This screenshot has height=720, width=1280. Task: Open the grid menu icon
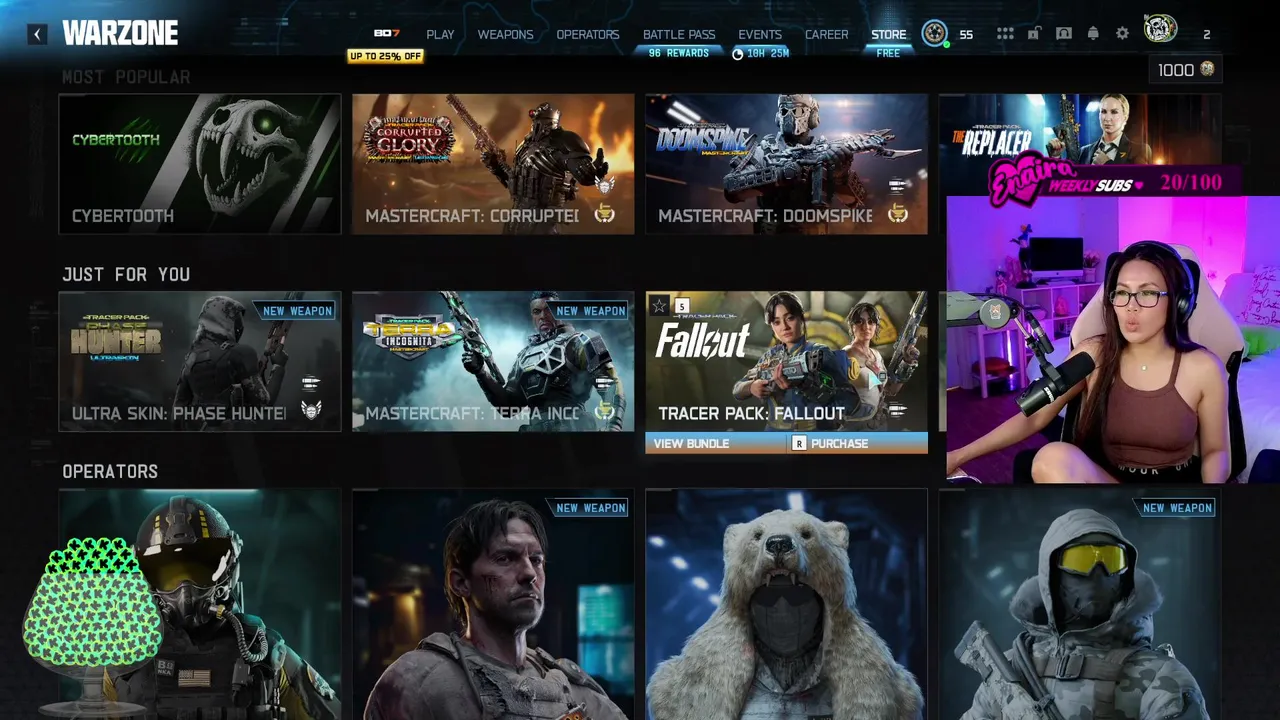[1005, 34]
